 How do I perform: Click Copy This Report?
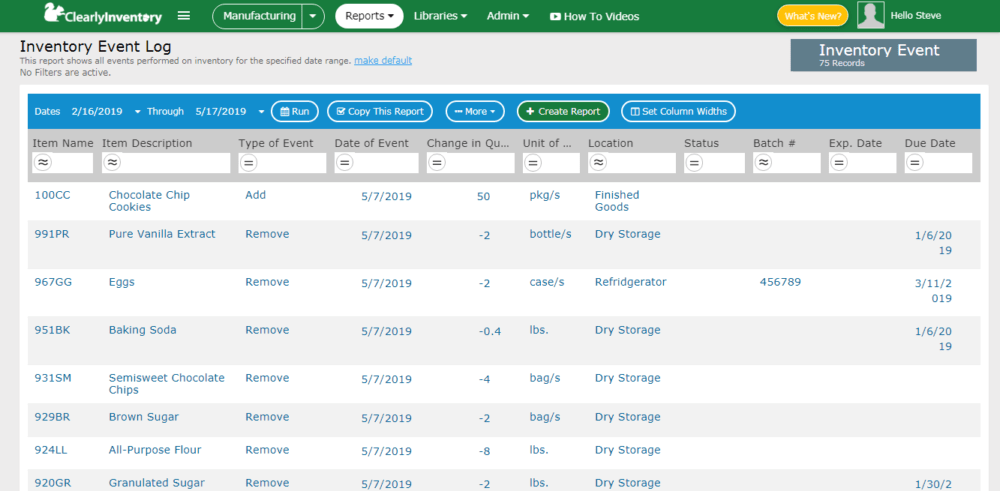pyautogui.click(x=380, y=112)
